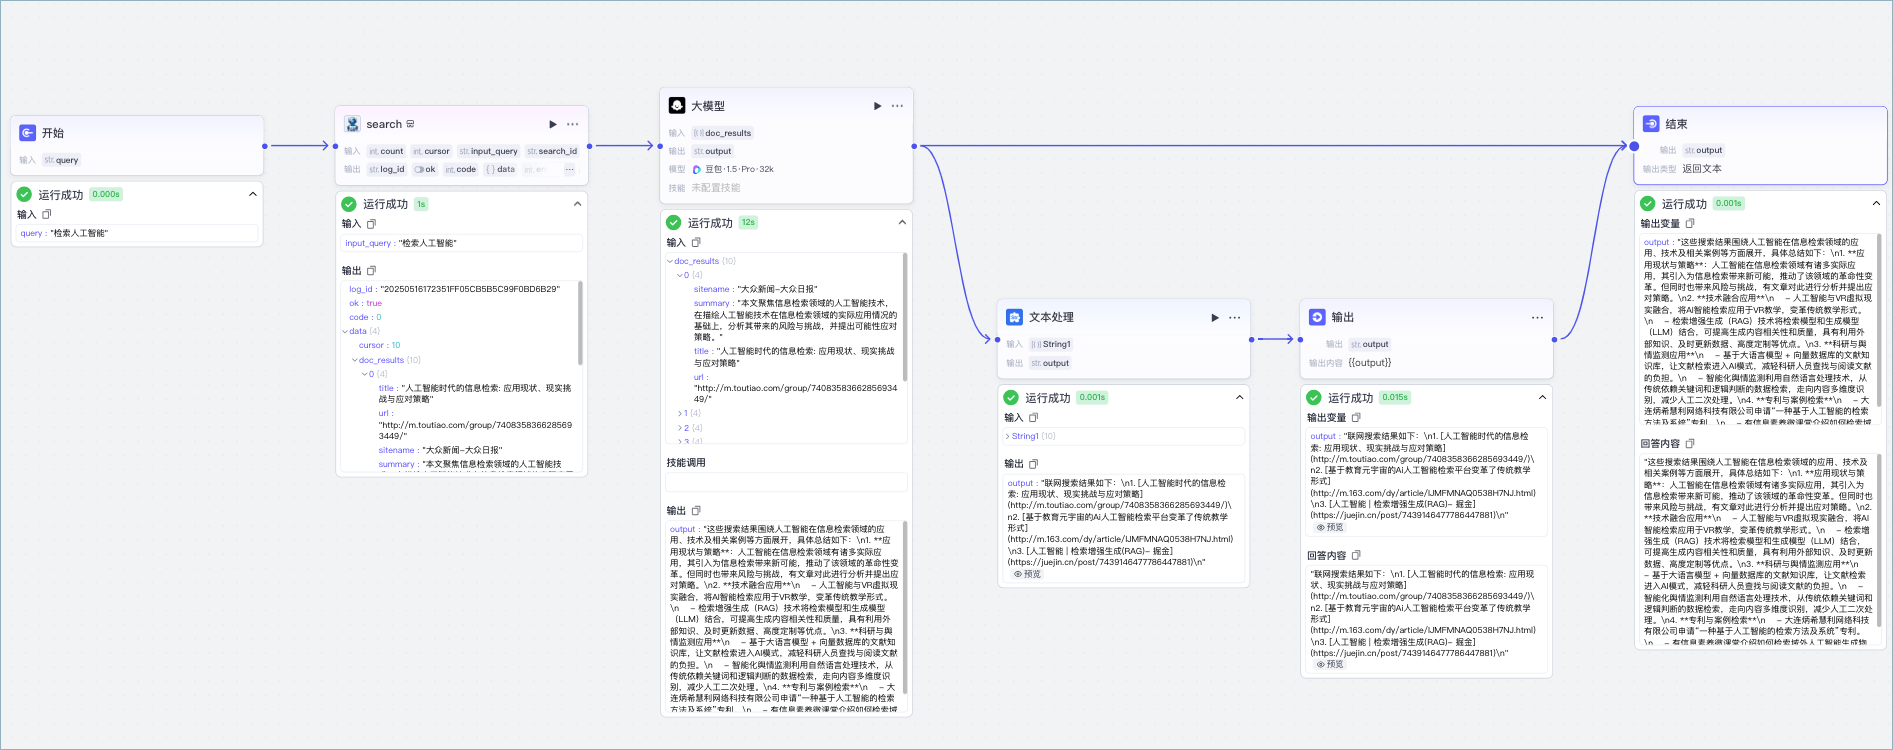
Task: Click the search output panel scrollbar
Action: point(580,324)
